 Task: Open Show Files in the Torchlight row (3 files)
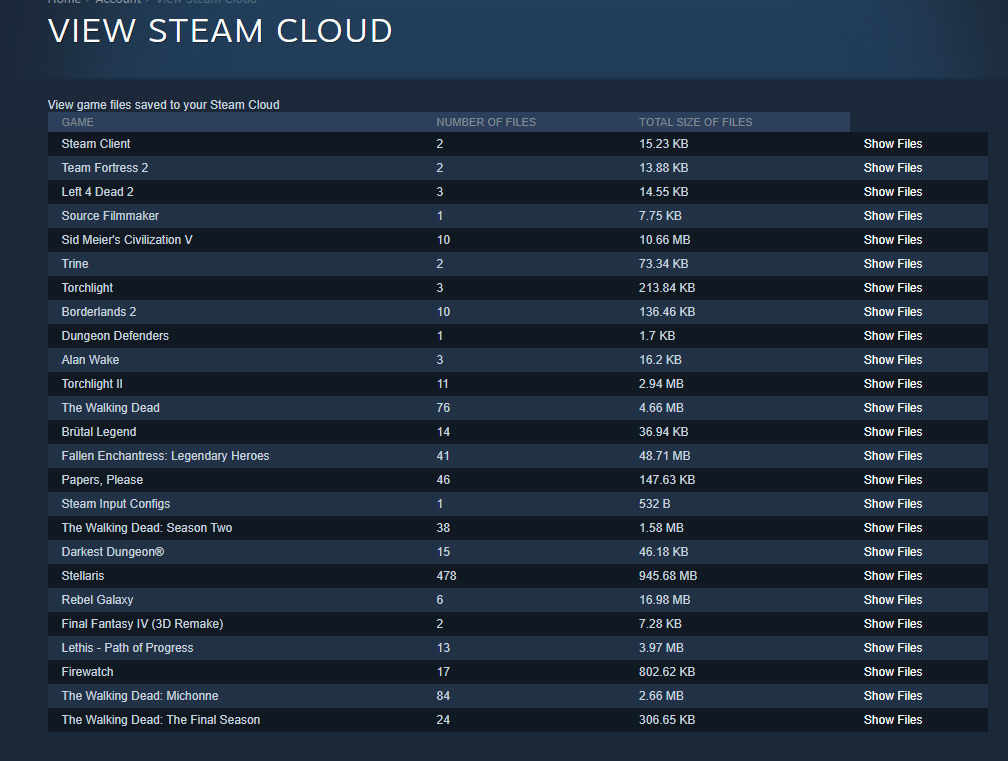tap(892, 288)
